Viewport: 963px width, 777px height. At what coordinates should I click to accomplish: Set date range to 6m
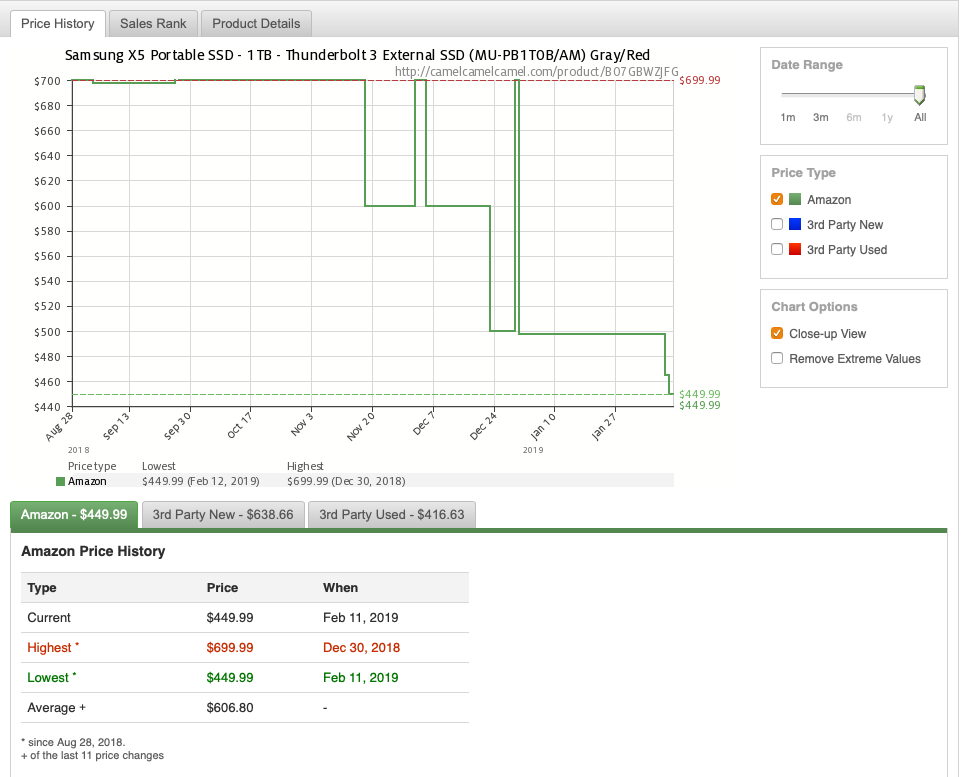pyautogui.click(x=854, y=117)
